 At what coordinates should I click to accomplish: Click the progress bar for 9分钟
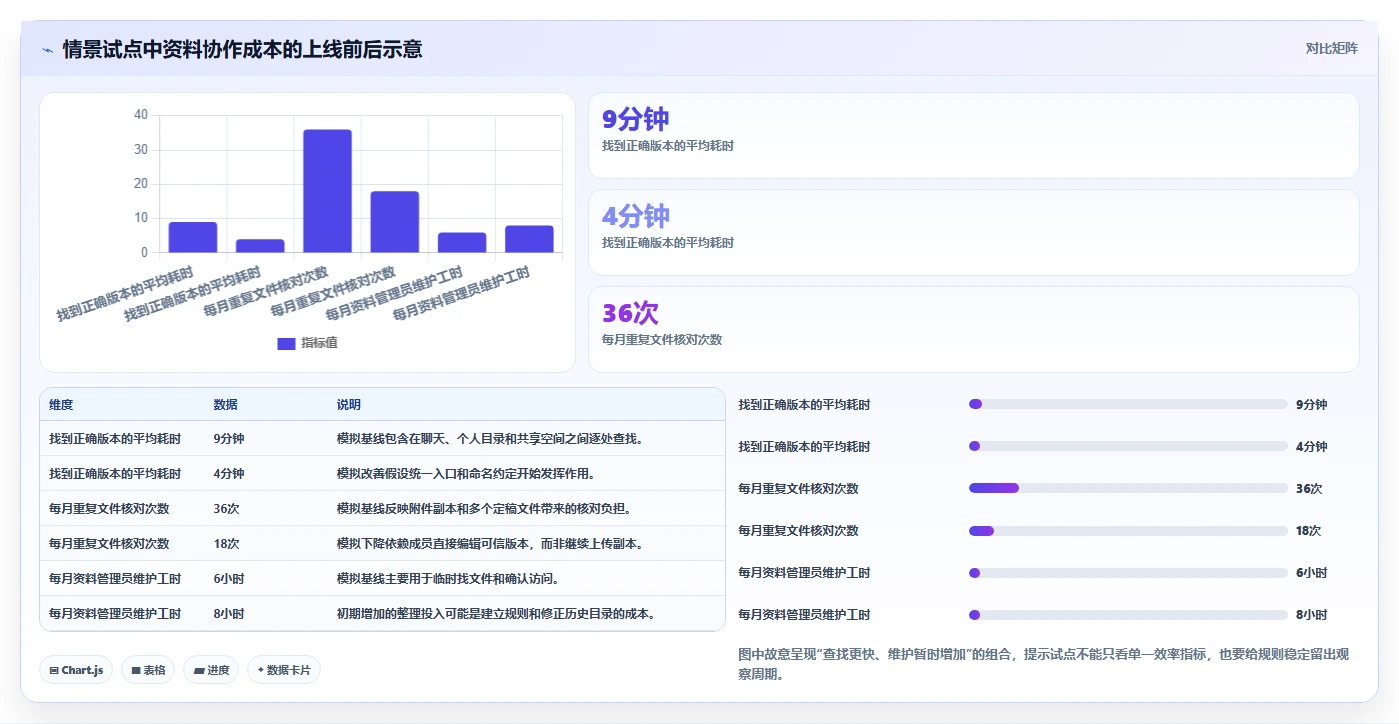[x=1128, y=404]
